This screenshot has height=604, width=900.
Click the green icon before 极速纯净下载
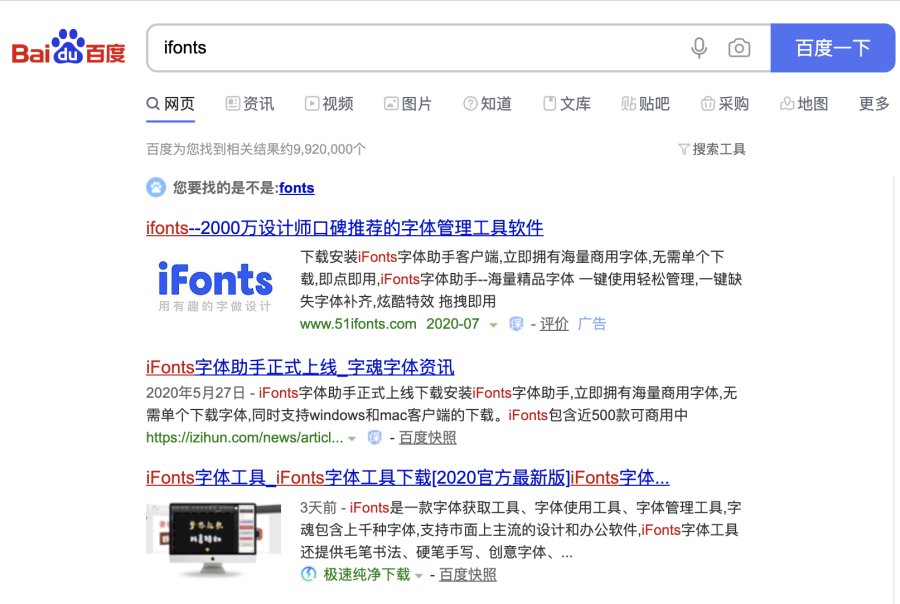309,575
